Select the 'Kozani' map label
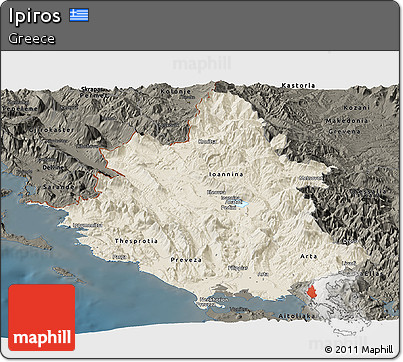 coord(357,108)
